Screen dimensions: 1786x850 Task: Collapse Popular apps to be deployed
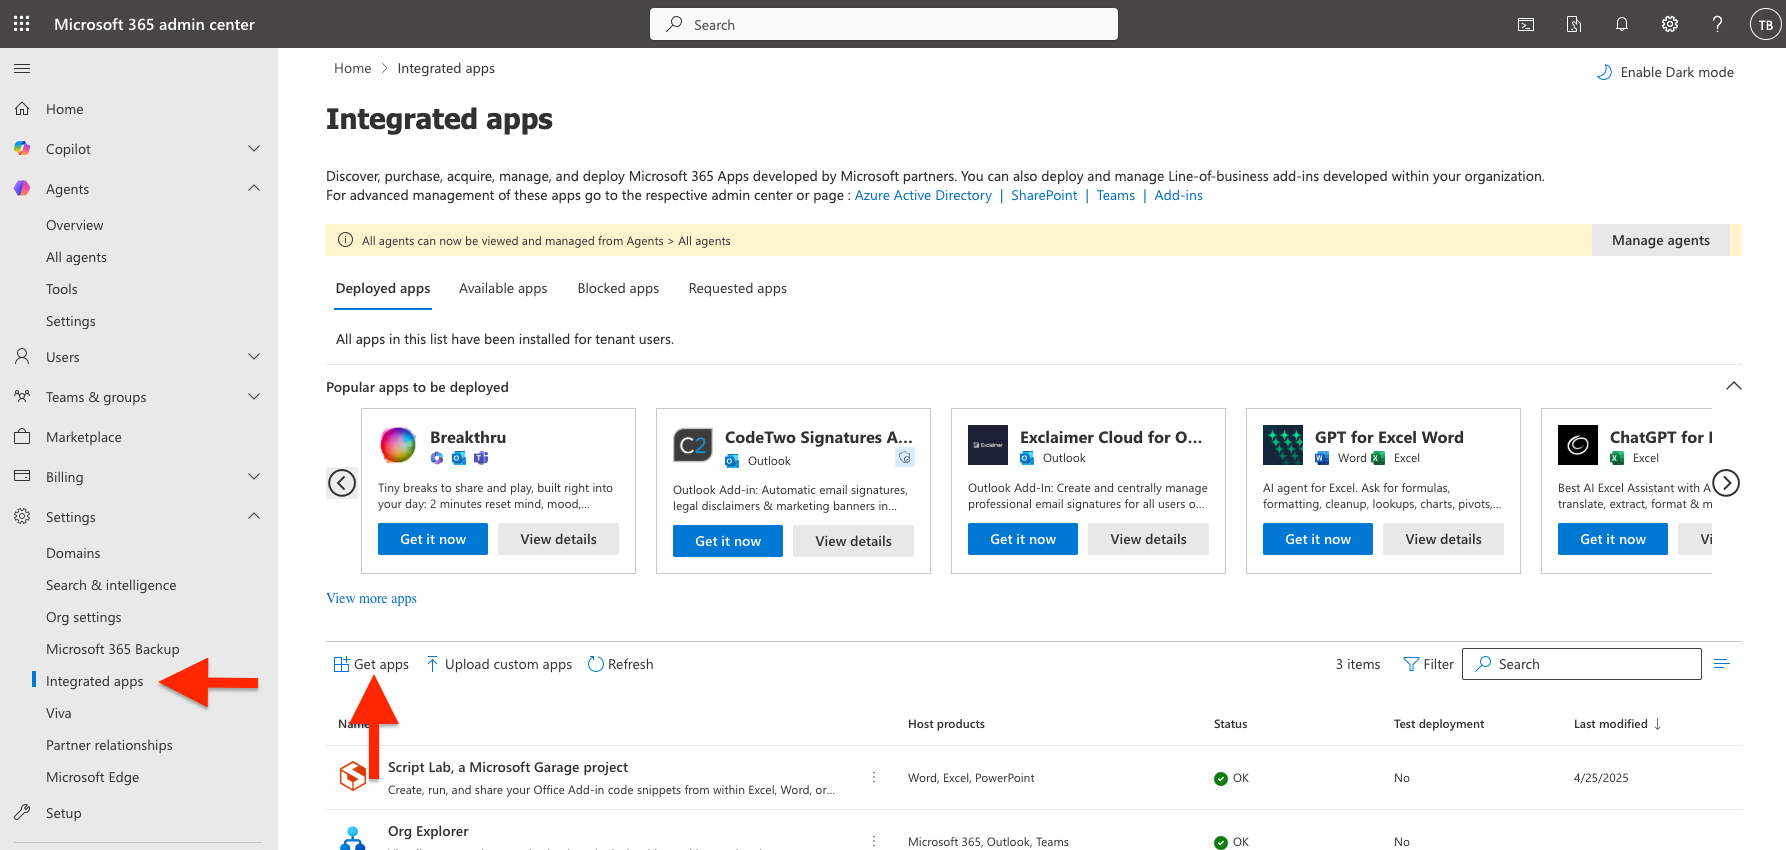click(x=1734, y=386)
